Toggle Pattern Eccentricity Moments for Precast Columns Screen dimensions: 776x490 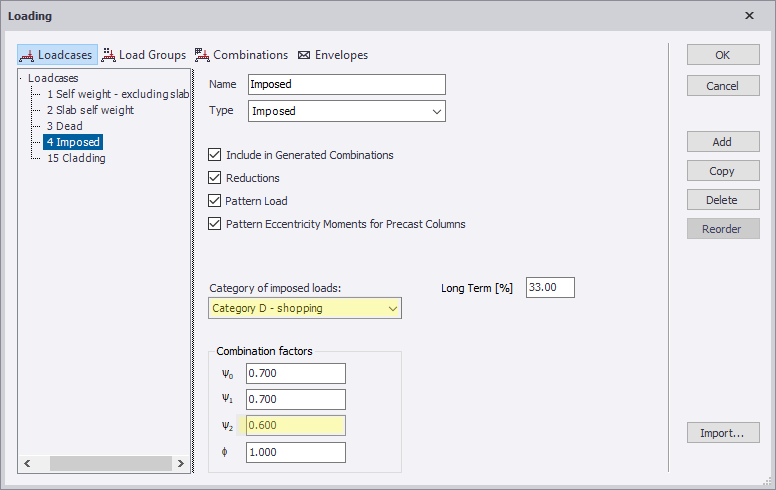pos(214,224)
